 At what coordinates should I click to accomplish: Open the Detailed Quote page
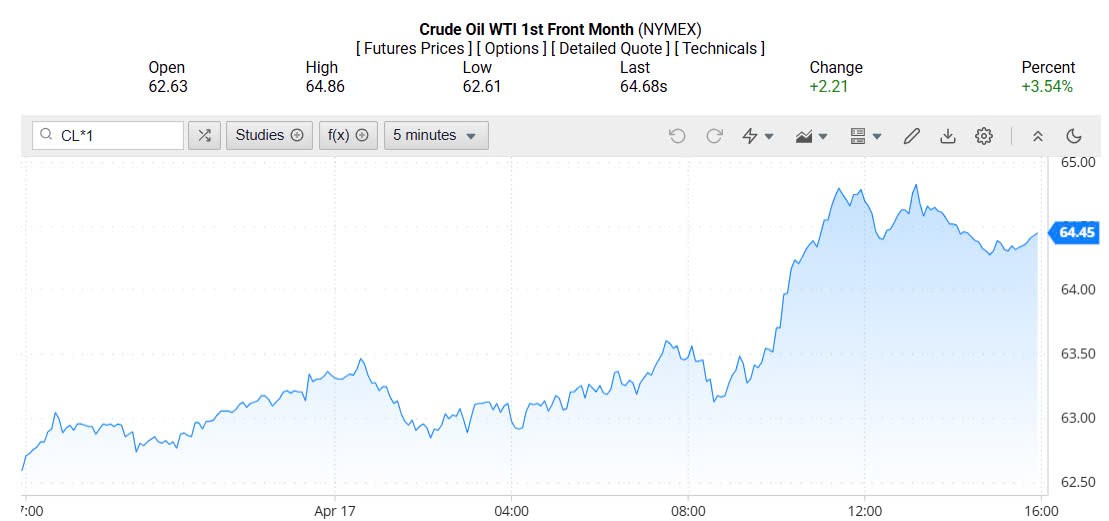pos(610,48)
